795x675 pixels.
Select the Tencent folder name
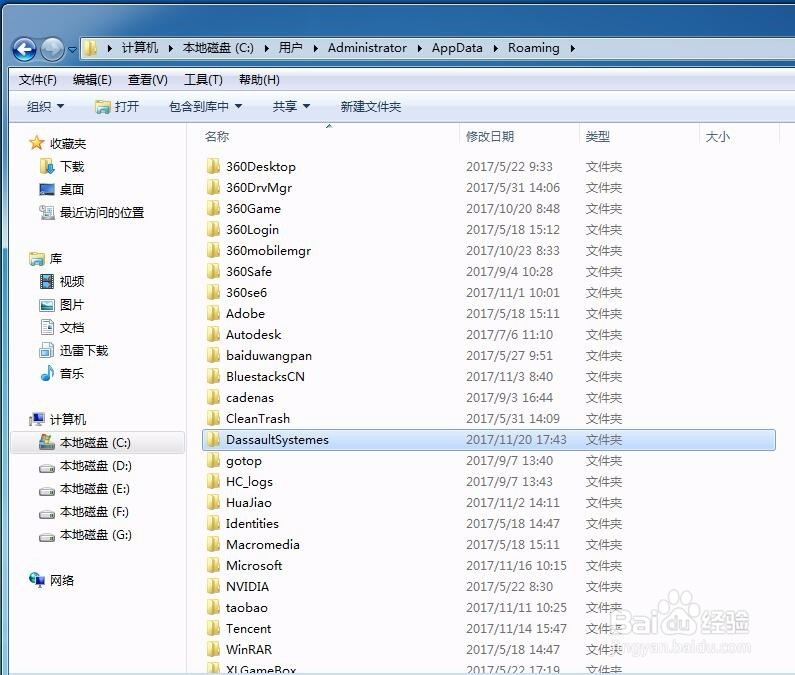pyautogui.click(x=248, y=628)
